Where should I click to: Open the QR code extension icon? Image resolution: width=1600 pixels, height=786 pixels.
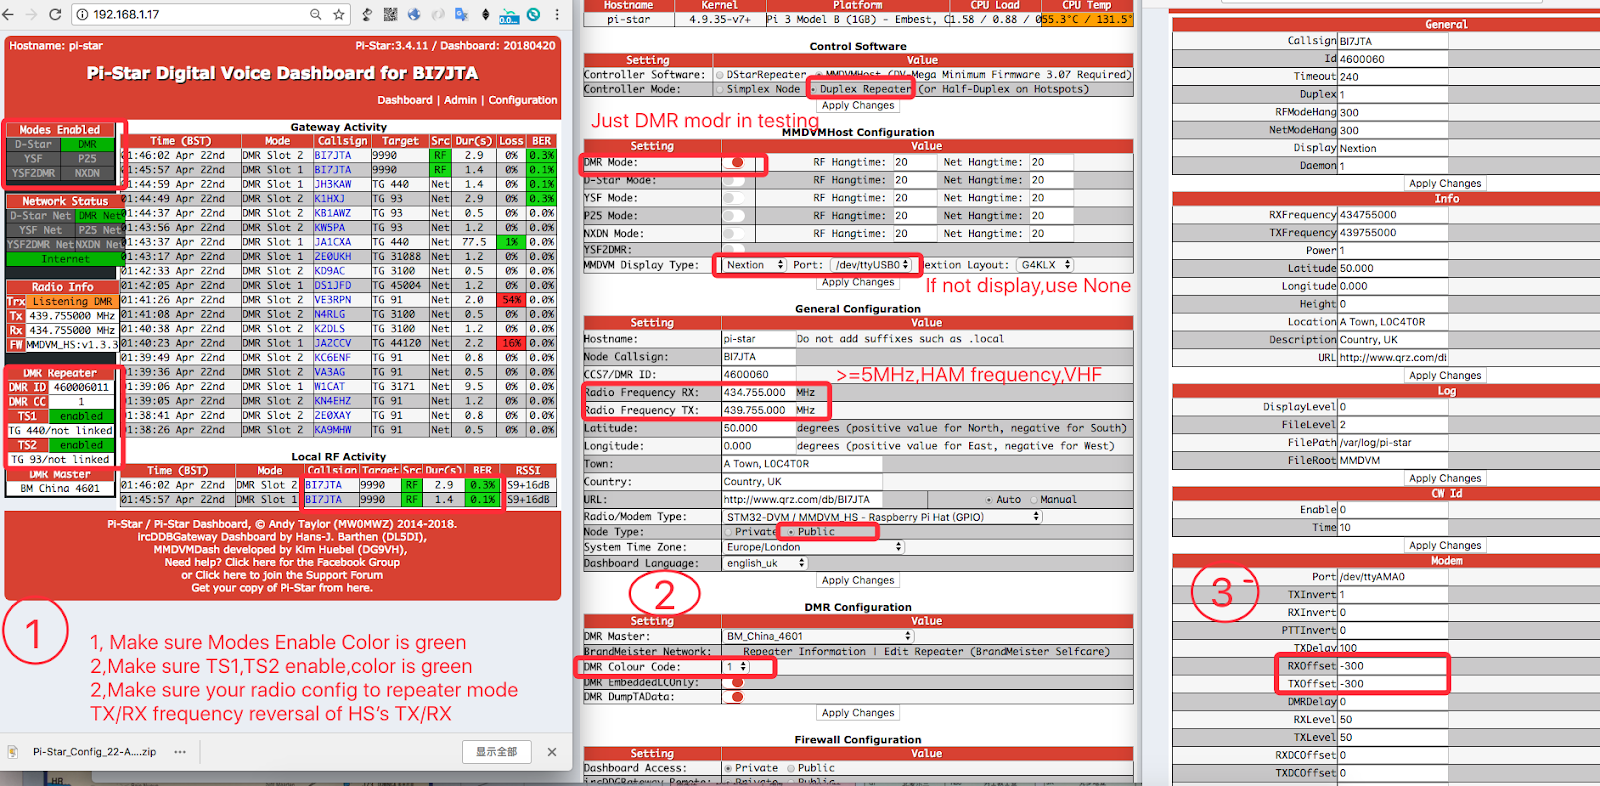(390, 14)
